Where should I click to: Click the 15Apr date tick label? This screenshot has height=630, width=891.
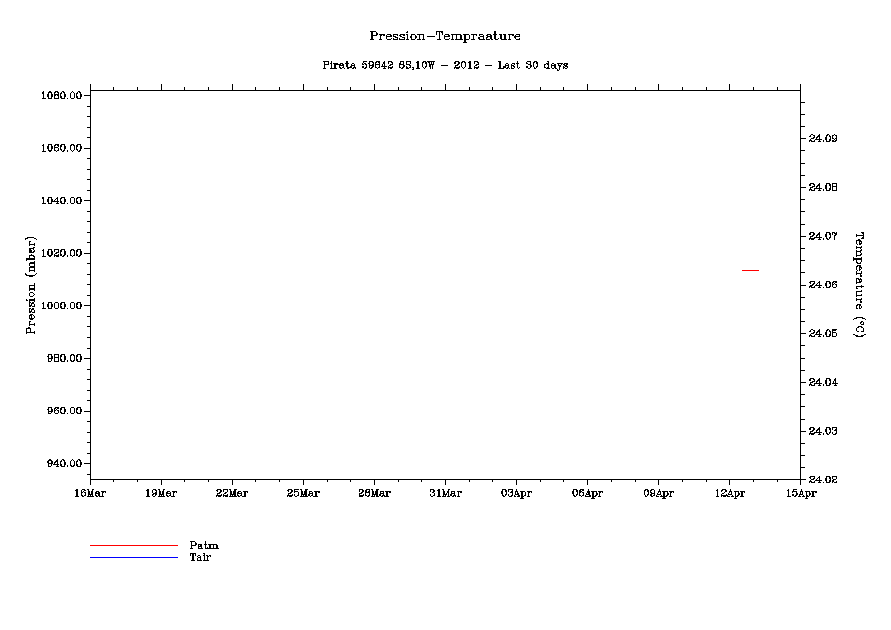(800, 492)
